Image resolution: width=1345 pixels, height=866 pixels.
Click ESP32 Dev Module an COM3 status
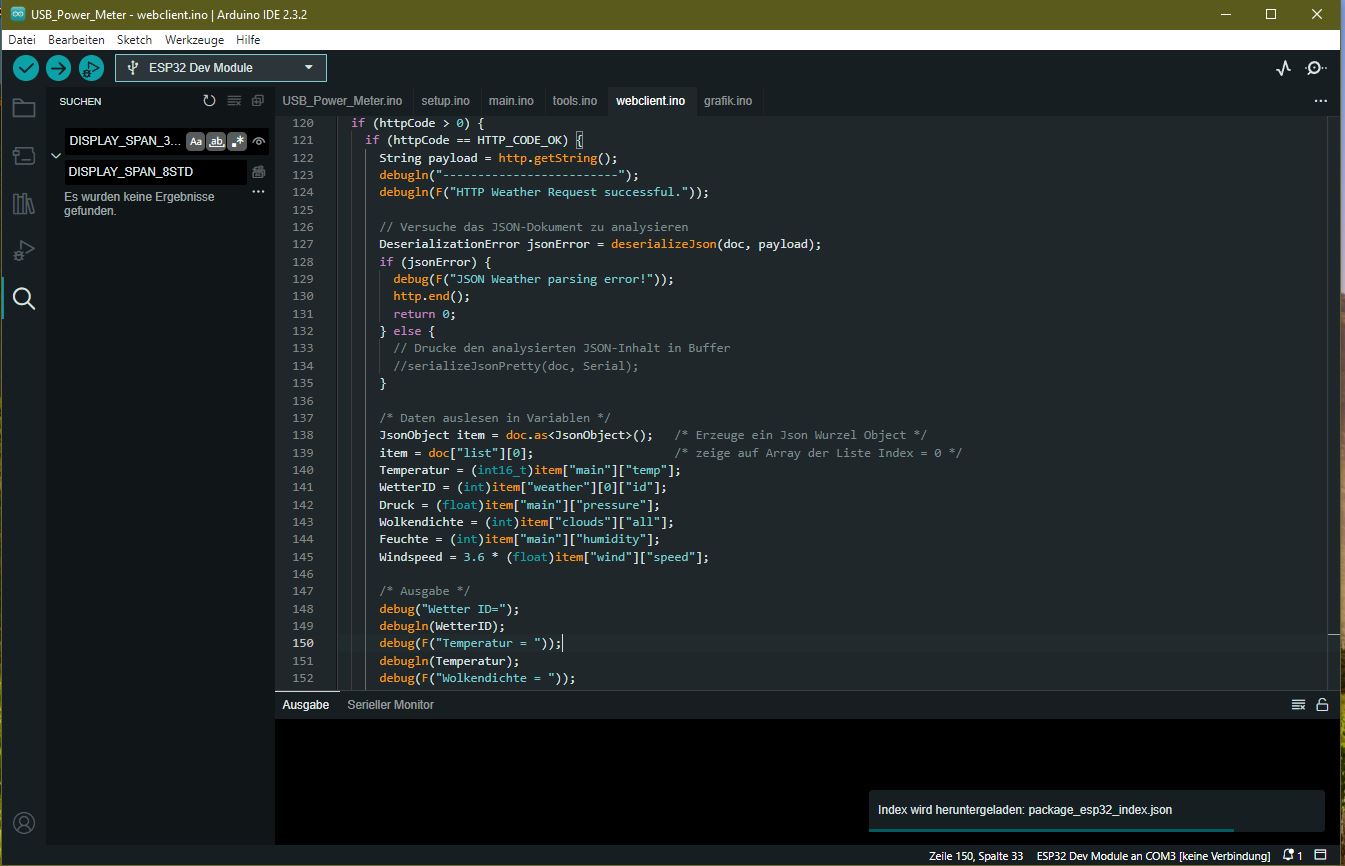click(x=1153, y=856)
